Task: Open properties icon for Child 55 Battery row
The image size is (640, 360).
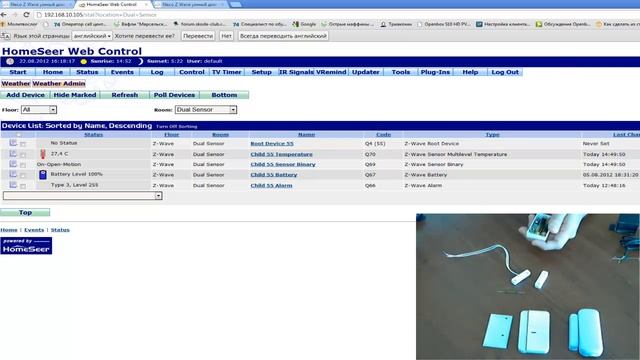Action: pos(13,174)
